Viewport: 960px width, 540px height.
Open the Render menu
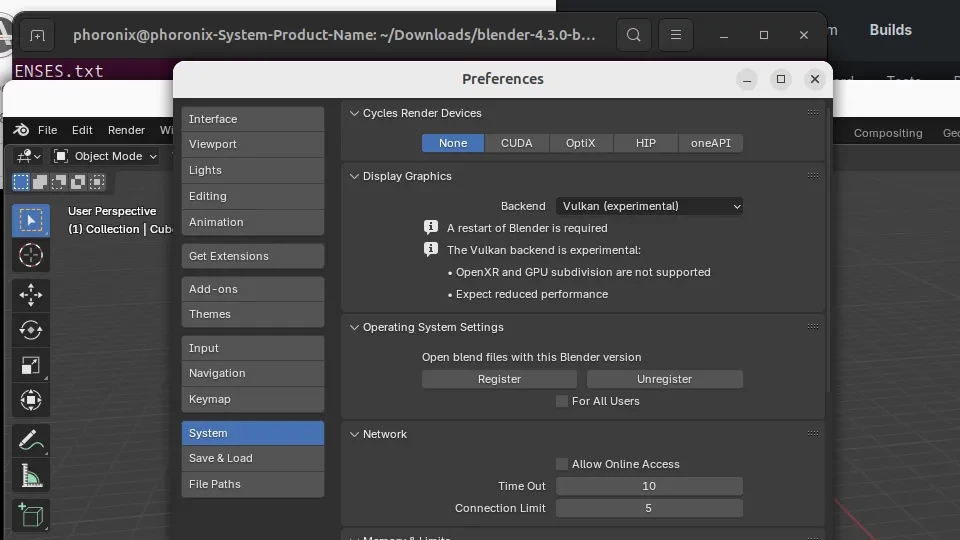click(x=126, y=130)
